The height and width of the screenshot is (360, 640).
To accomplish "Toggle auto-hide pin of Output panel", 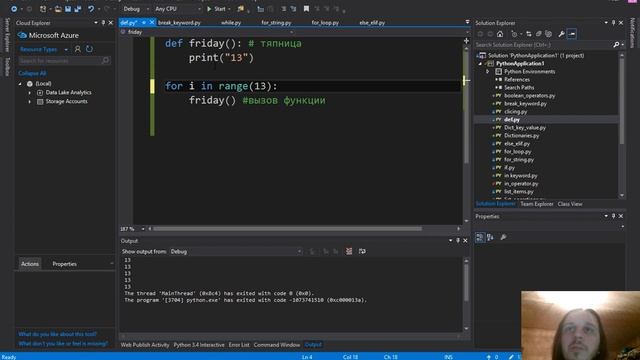I will pos(458,241).
